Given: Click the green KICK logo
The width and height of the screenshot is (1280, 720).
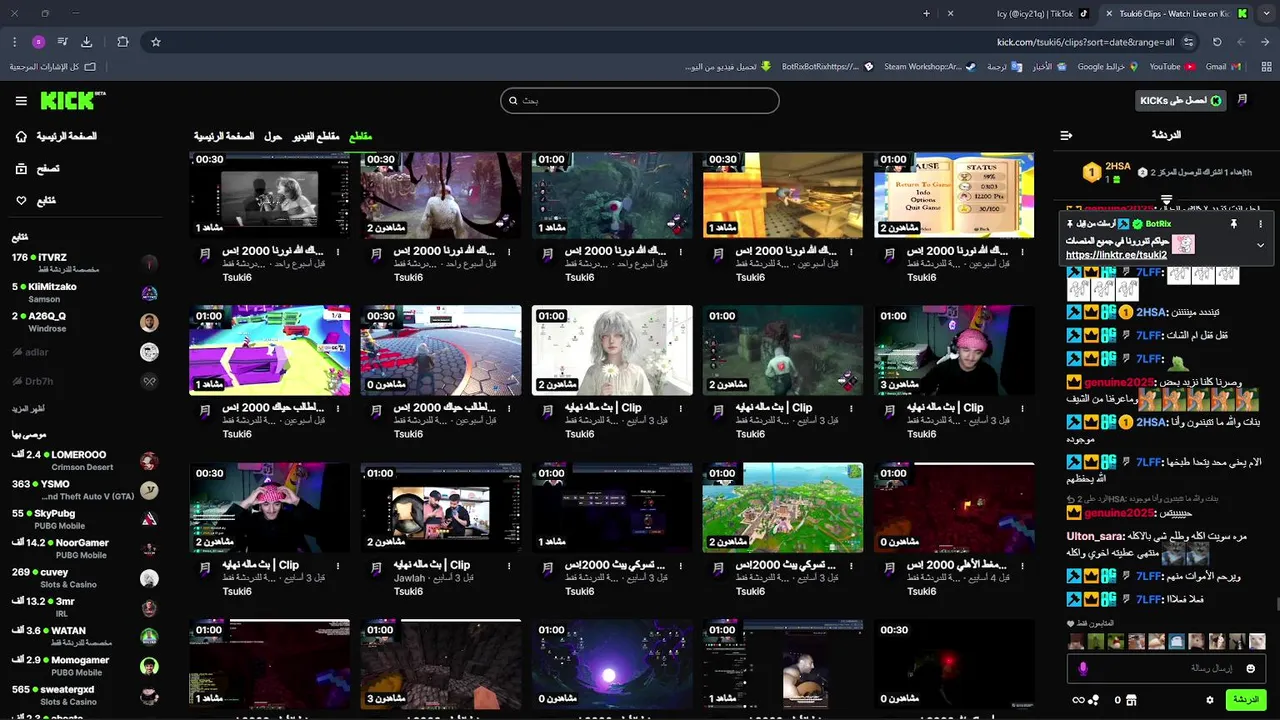Looking at the screenshot, I should click(73, 101).
